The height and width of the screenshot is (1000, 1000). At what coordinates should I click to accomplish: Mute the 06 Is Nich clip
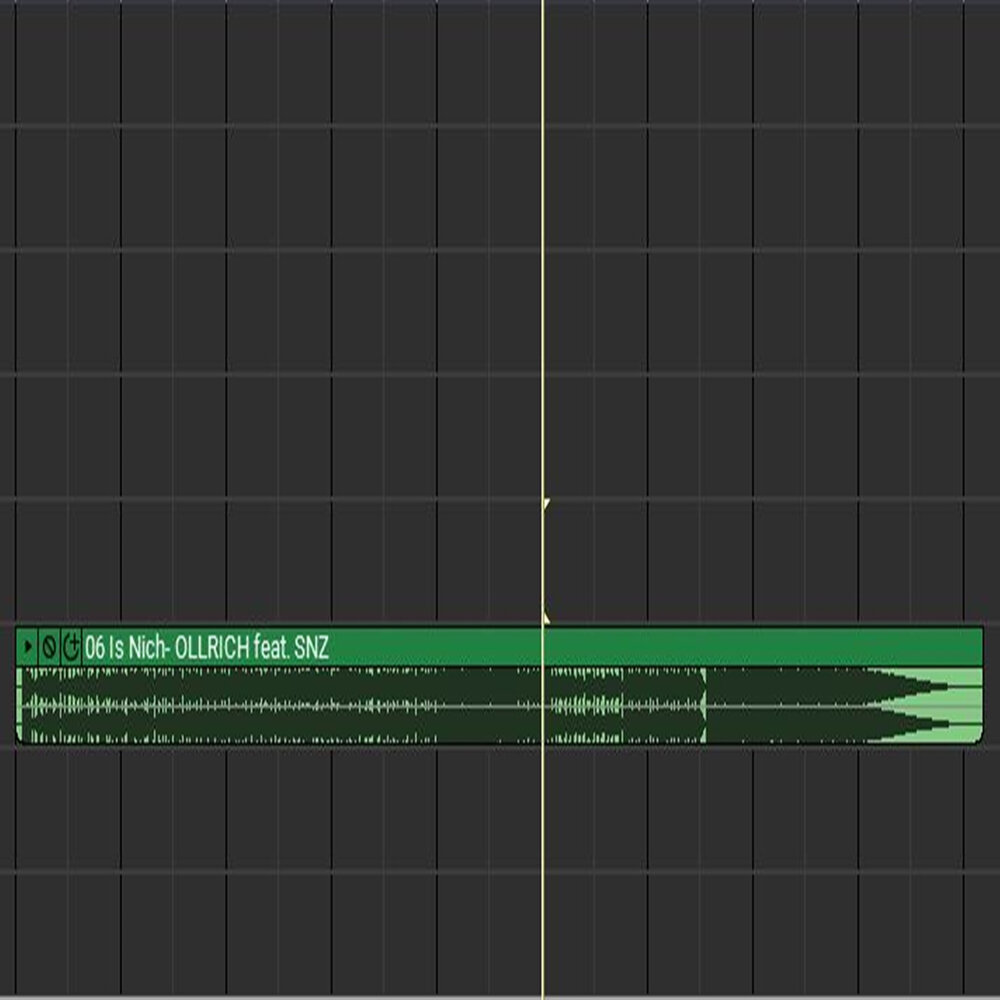point(49,648)
